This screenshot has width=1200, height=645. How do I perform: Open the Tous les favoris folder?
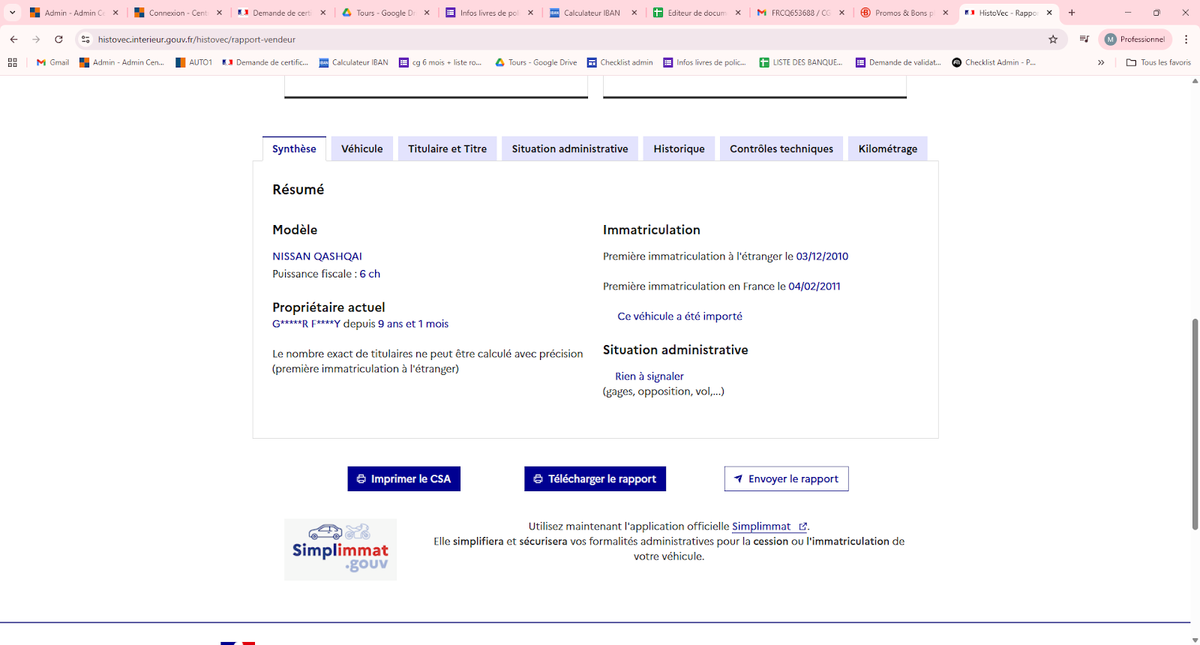1158,62
